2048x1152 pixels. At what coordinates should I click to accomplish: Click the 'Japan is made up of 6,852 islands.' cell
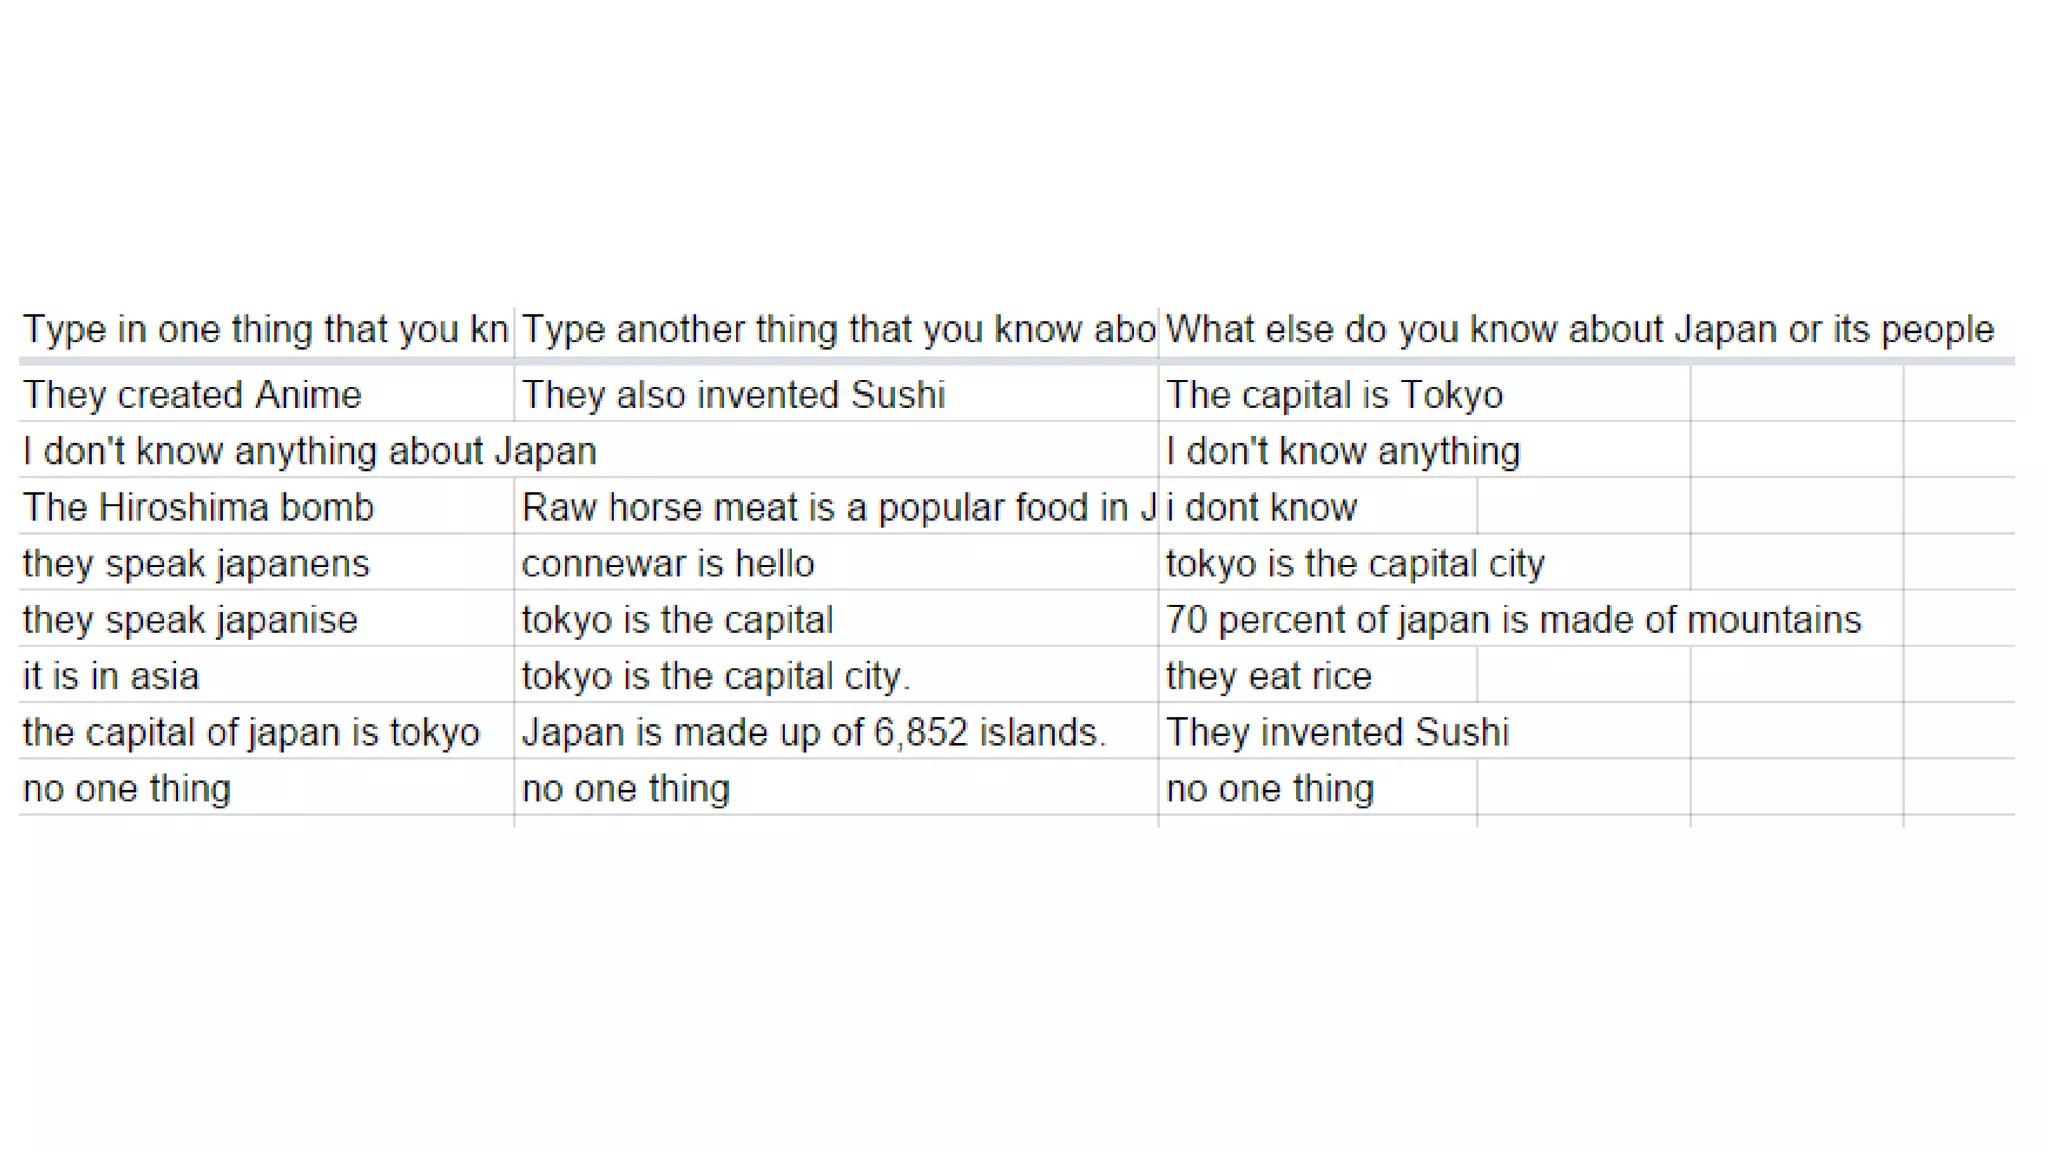pyautogui.click(x=836, y=732)
